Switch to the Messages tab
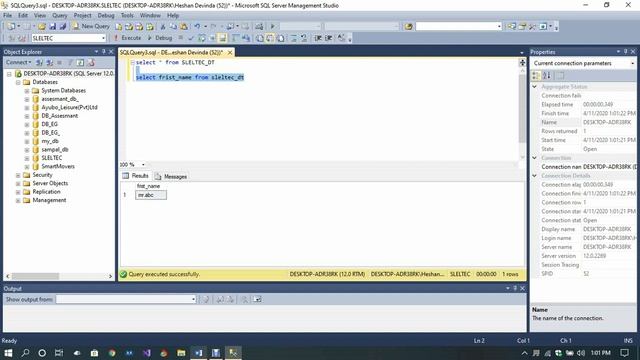This screenshot has height=360, width=640. click(x=171, y=176)
